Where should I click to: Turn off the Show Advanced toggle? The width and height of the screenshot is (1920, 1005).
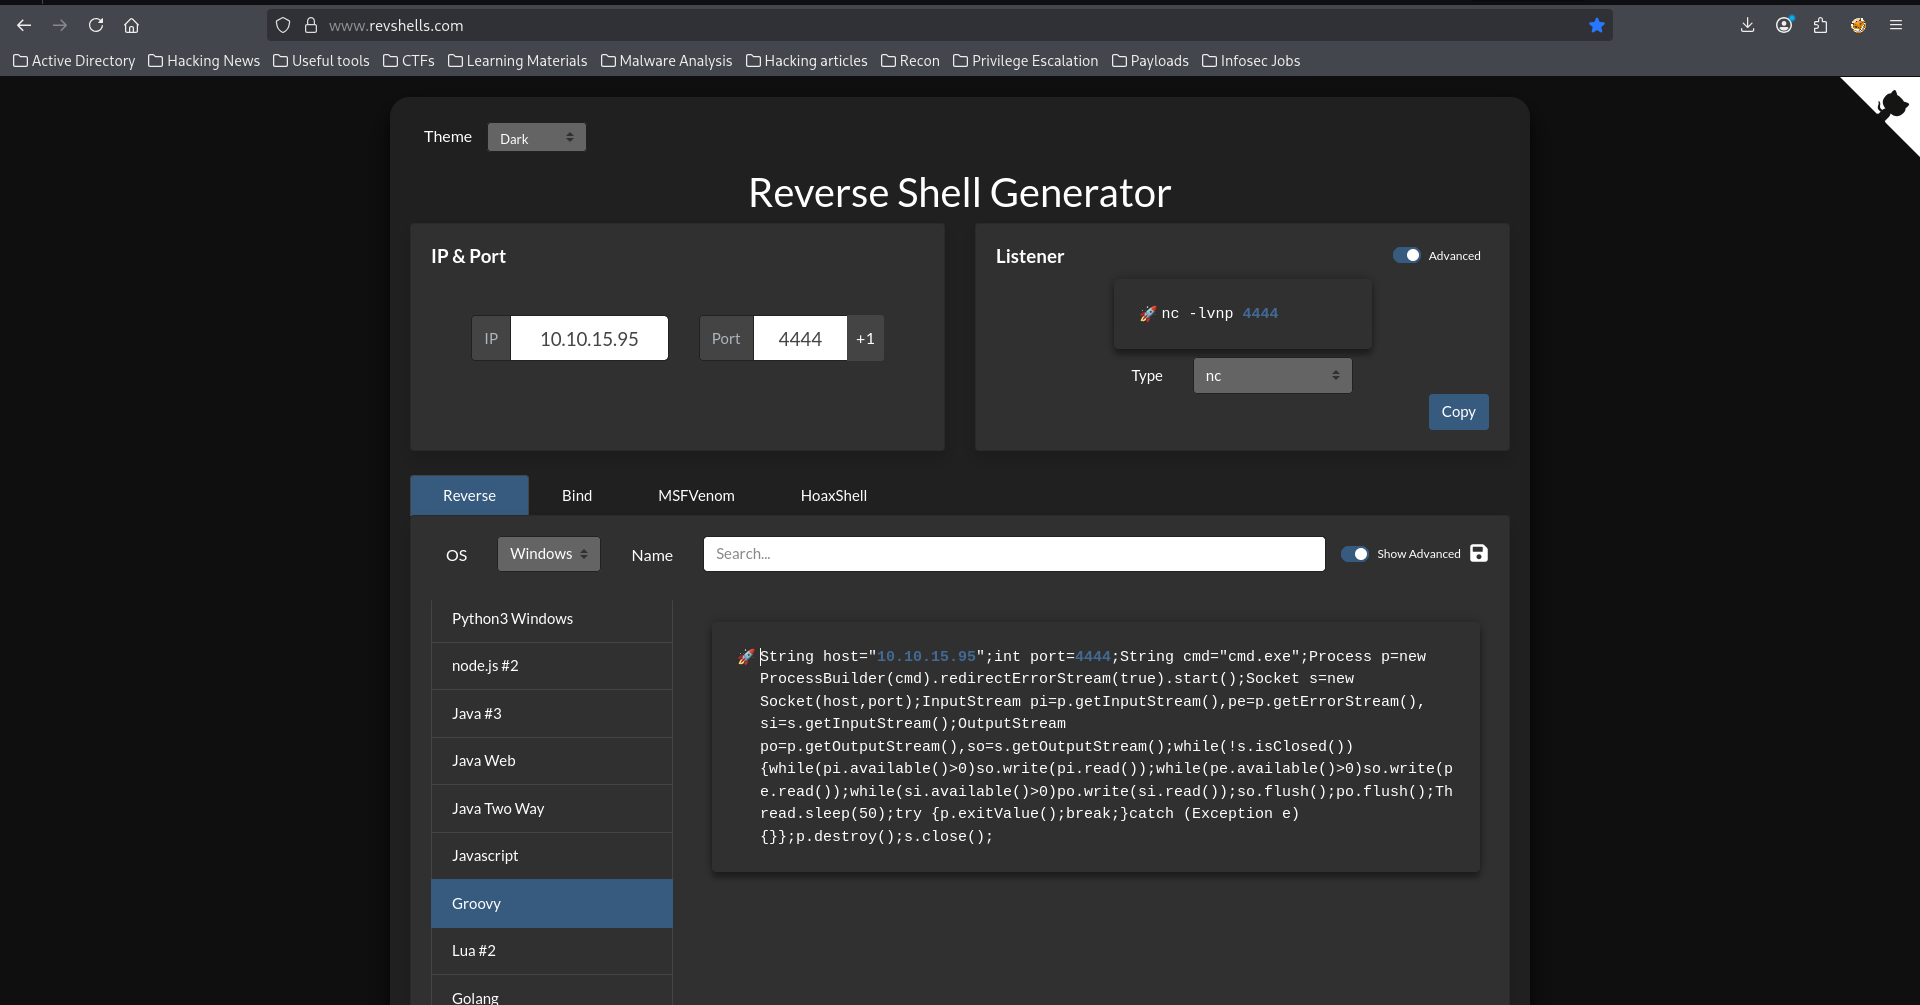click(x=1355, y=553)
